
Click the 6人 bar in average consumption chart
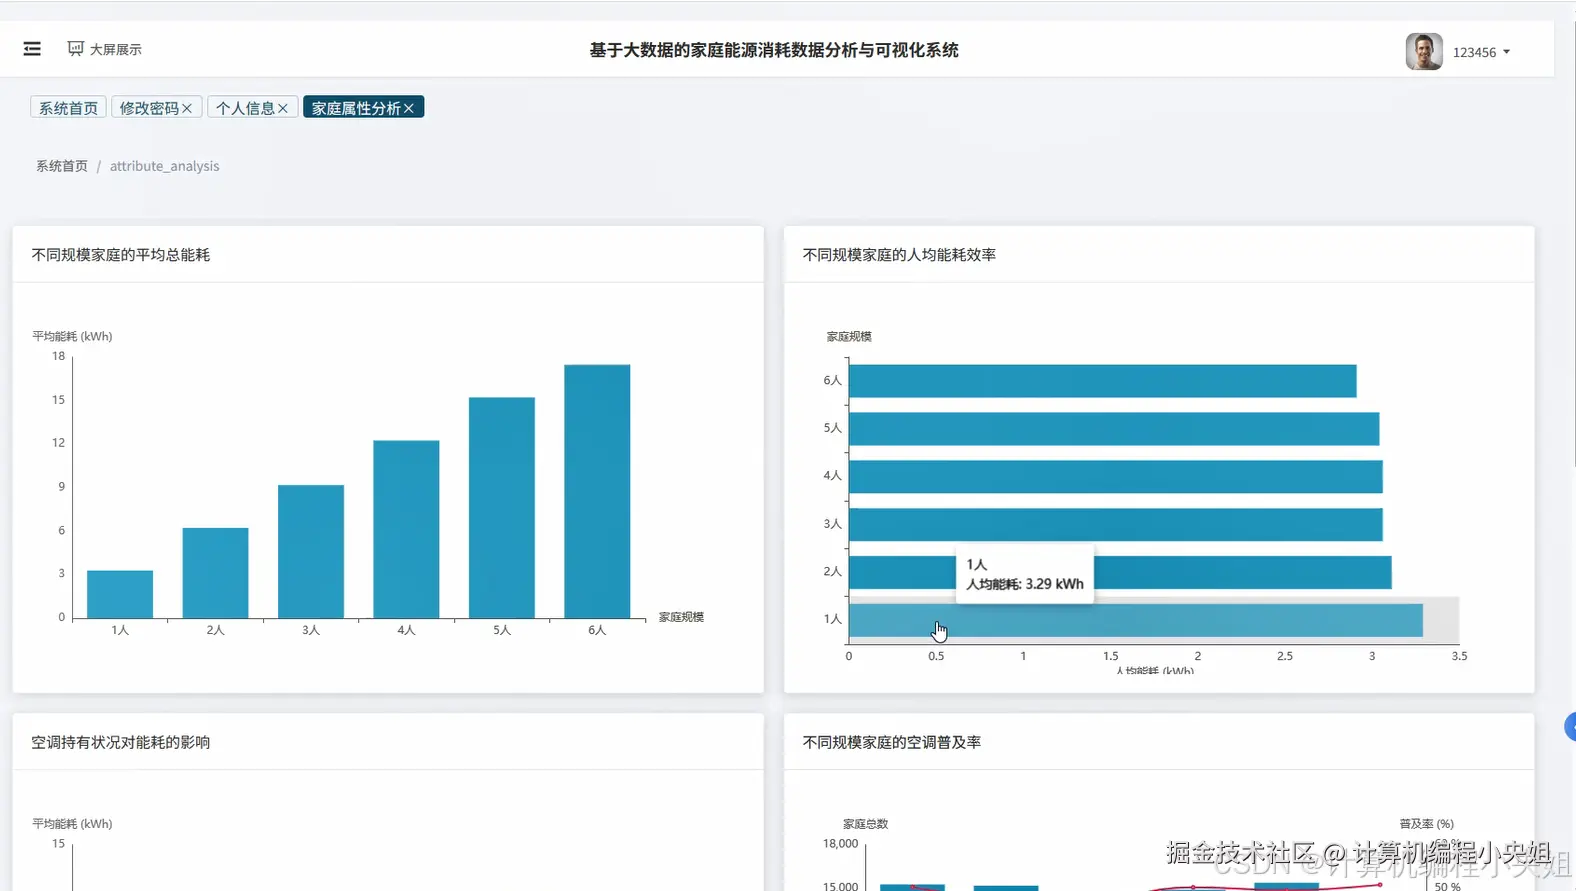pos(597,491)
